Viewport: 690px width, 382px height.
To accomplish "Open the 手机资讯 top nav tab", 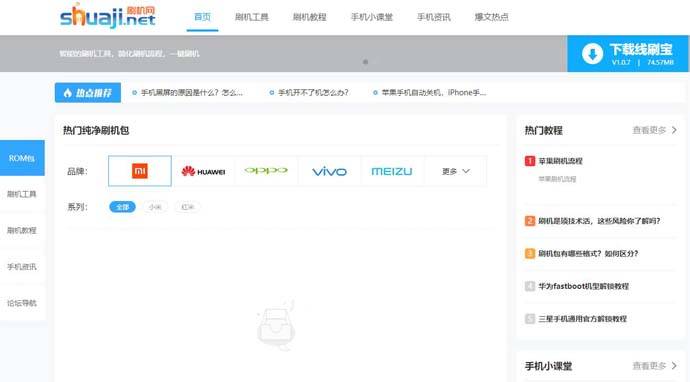I will point(433,17).
